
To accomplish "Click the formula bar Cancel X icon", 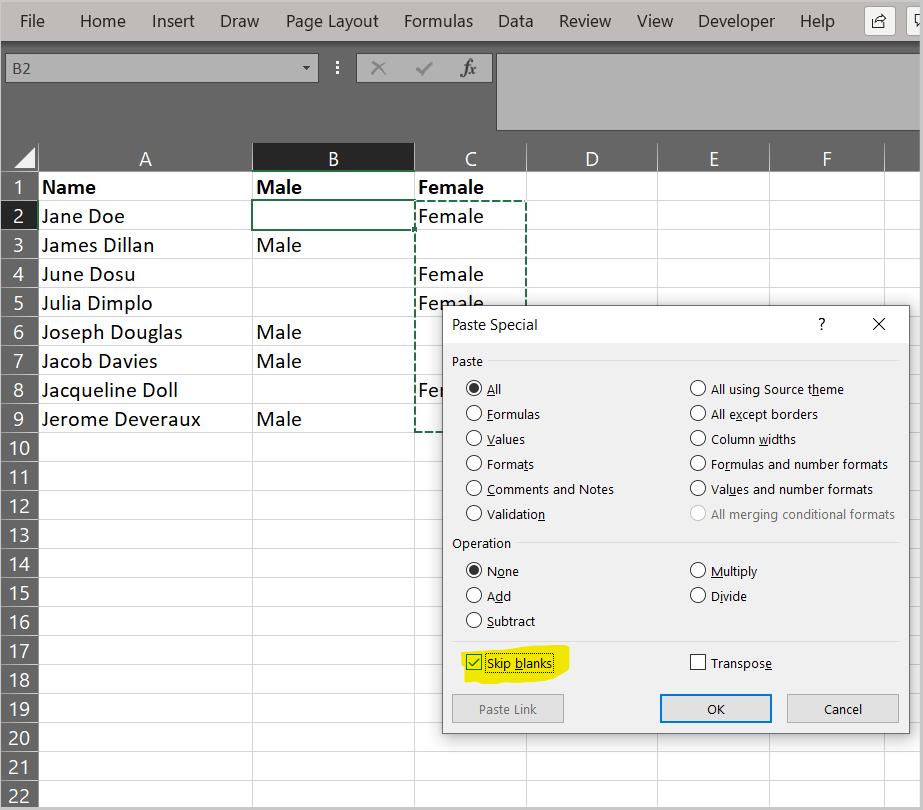I will [379, 68].
